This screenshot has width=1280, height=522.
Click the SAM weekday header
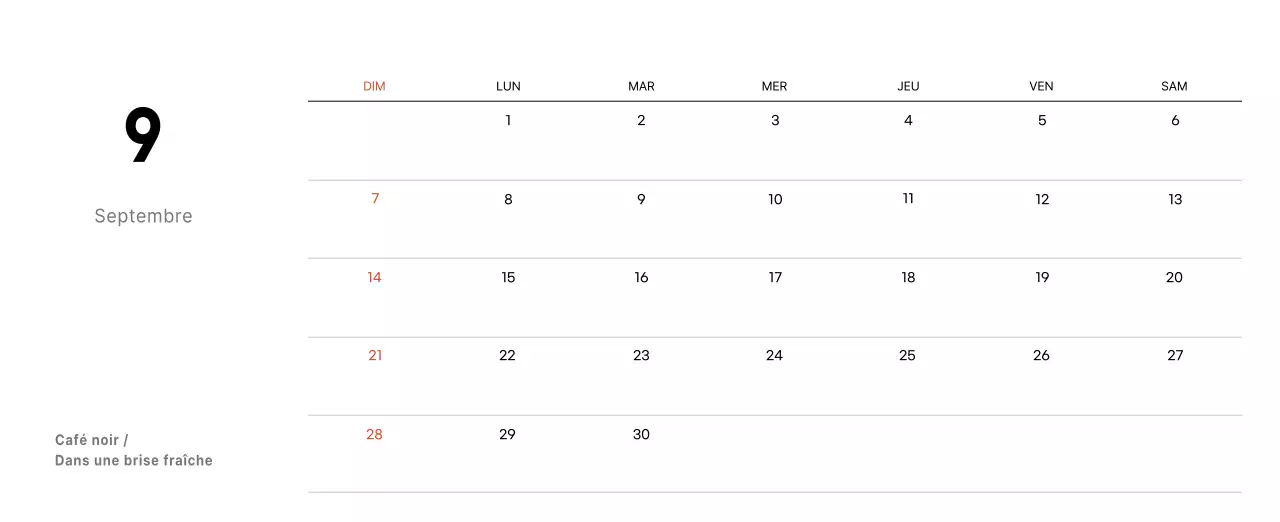[x=1174, y=87]
